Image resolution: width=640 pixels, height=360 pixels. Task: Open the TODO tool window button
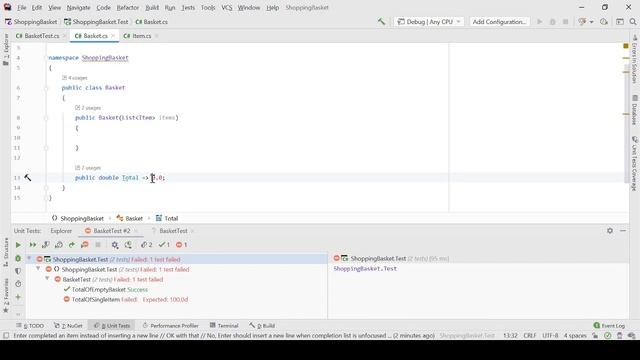[x=30, y=325]
